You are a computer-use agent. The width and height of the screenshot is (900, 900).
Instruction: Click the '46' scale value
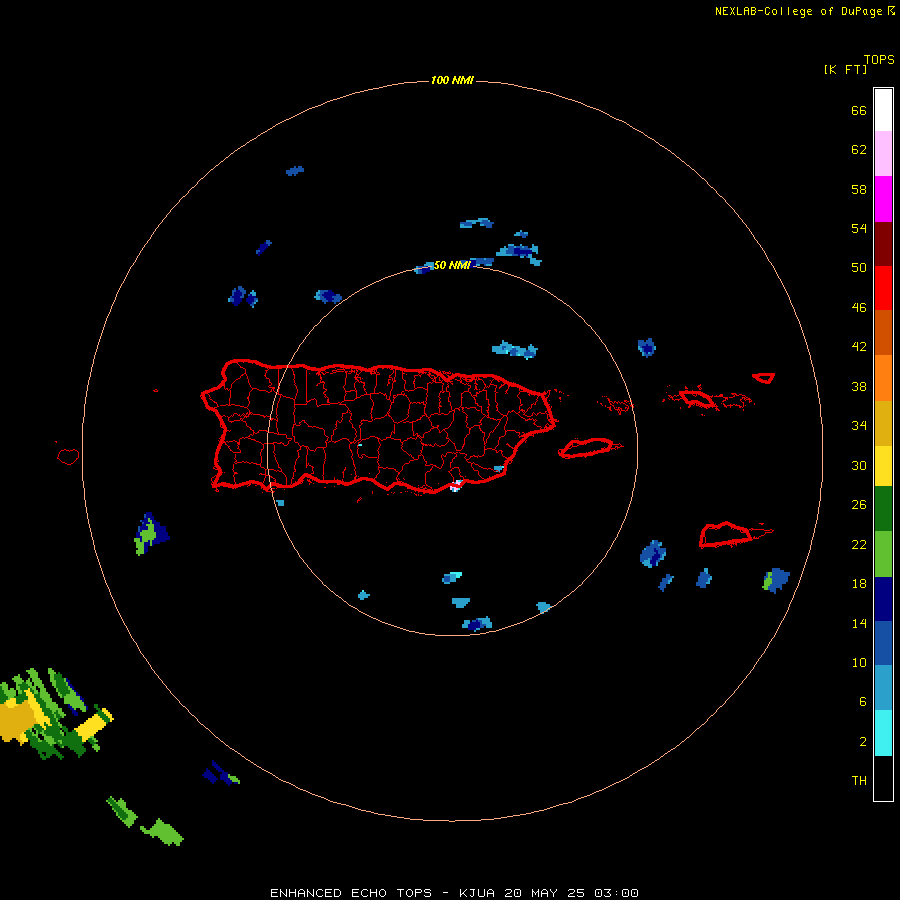[859, 308]
